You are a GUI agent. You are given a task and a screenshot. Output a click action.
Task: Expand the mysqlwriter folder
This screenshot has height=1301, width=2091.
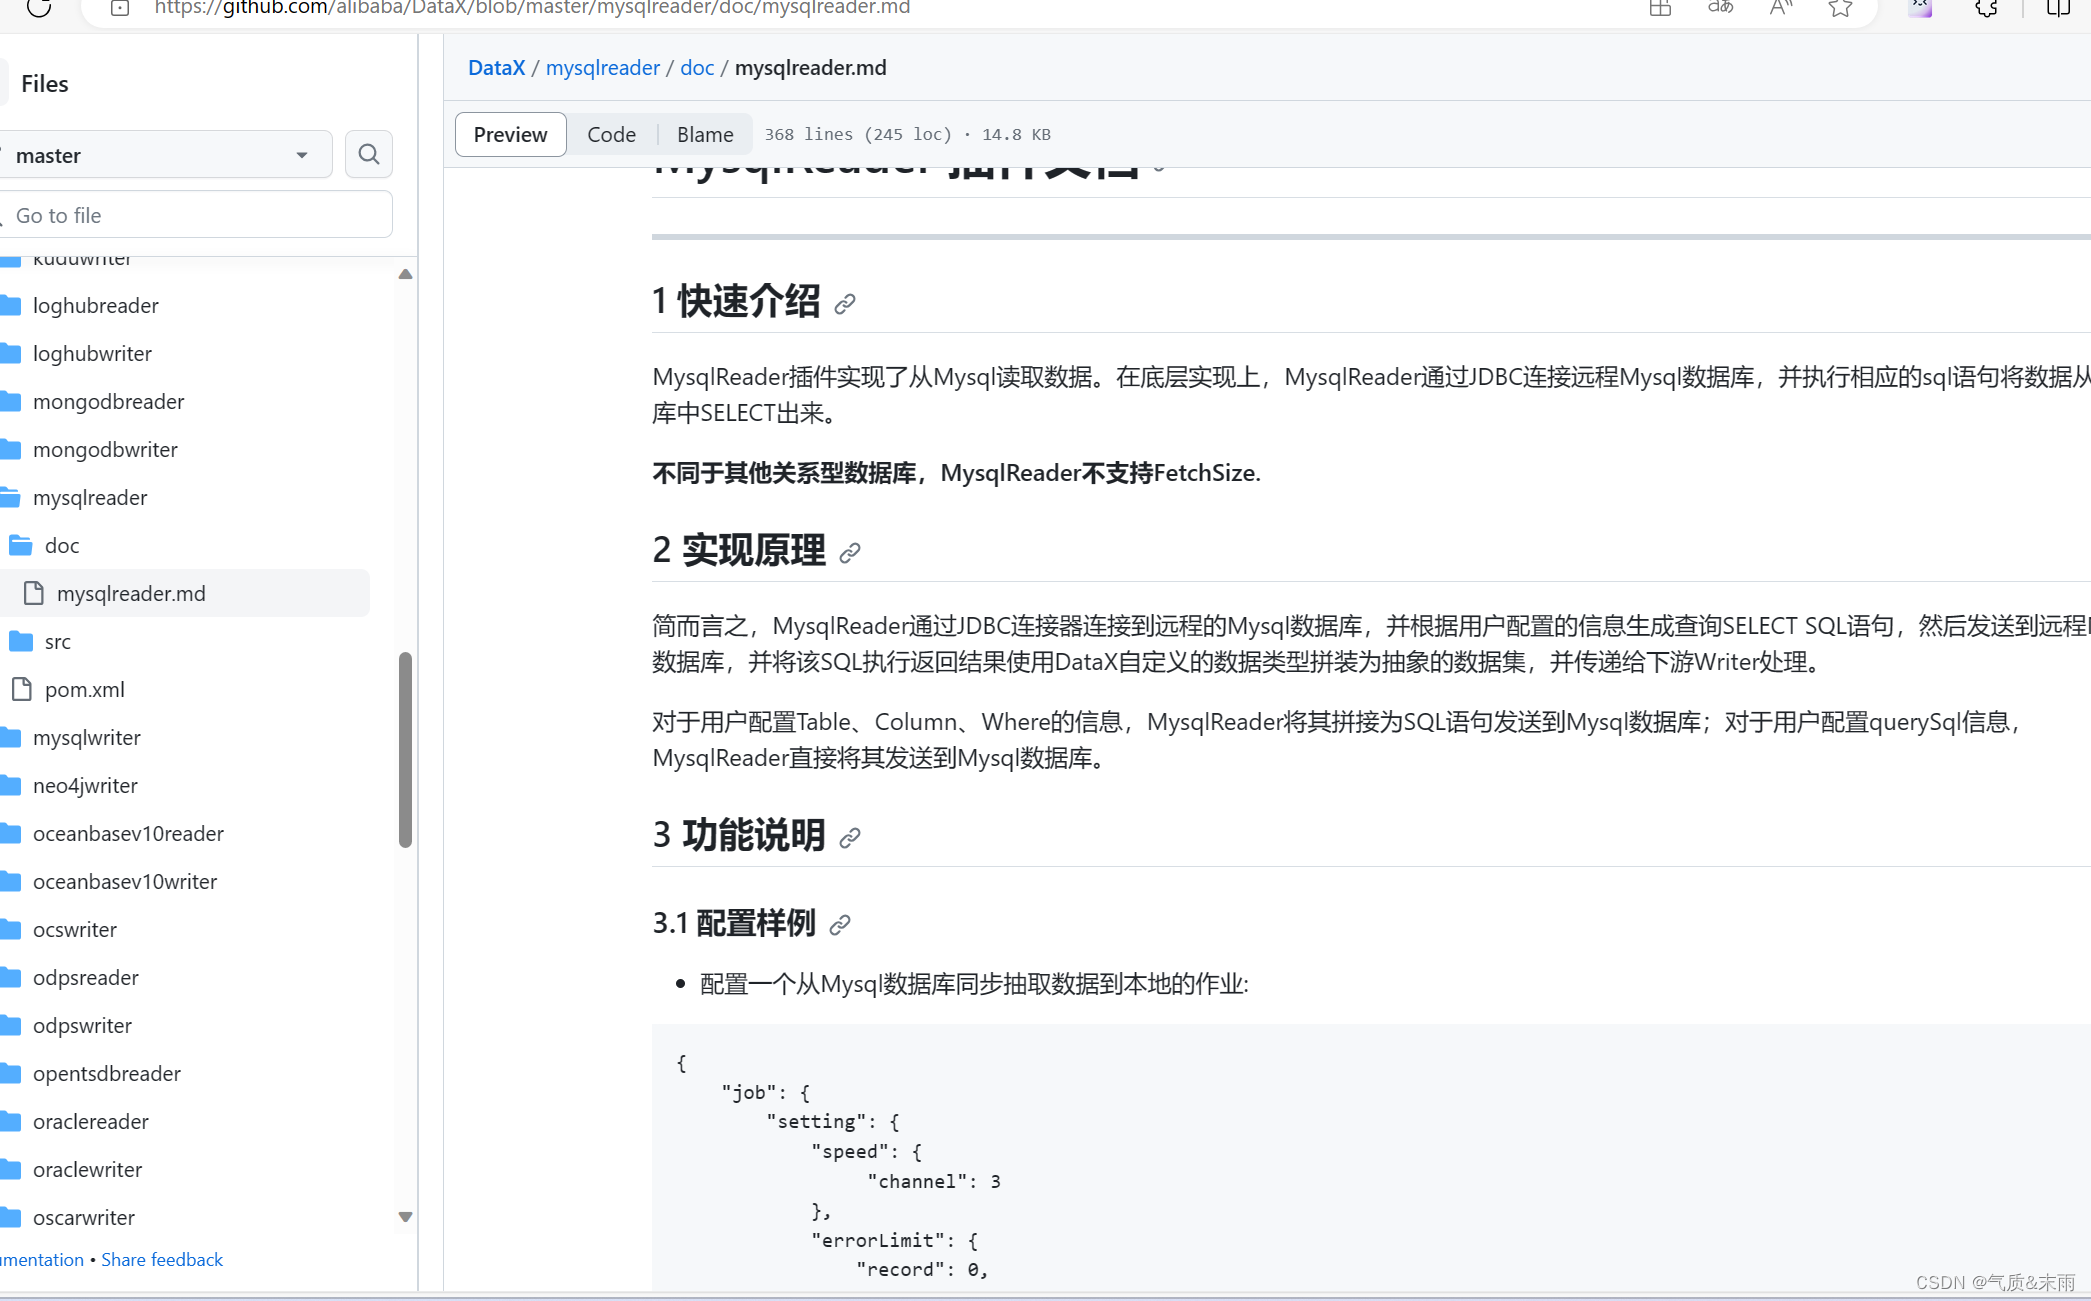pyautogui.click(x=87, y=737)
